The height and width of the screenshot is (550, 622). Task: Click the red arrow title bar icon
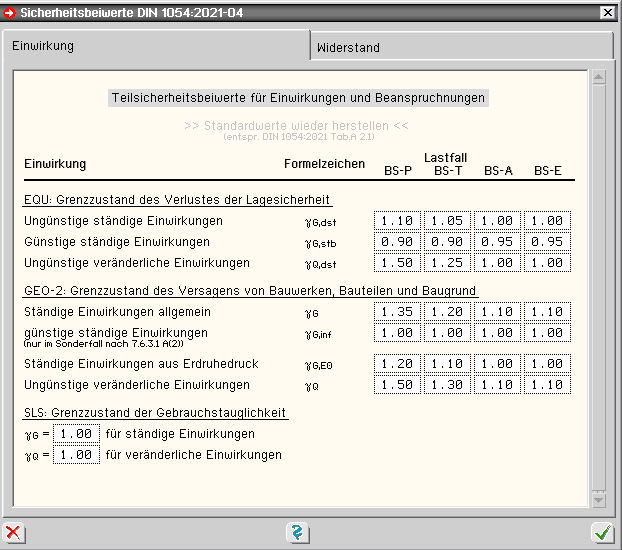[x=10, y=12]
